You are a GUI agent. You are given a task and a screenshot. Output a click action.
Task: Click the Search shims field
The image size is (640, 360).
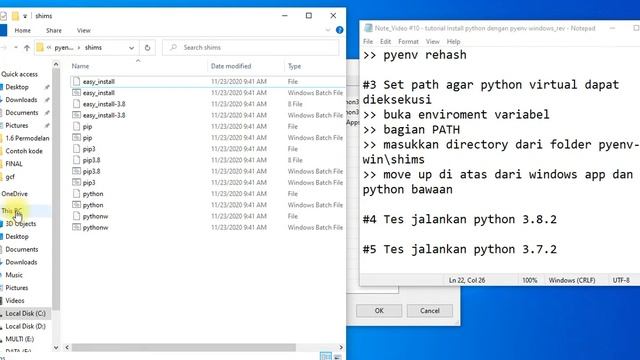[251, 48]
